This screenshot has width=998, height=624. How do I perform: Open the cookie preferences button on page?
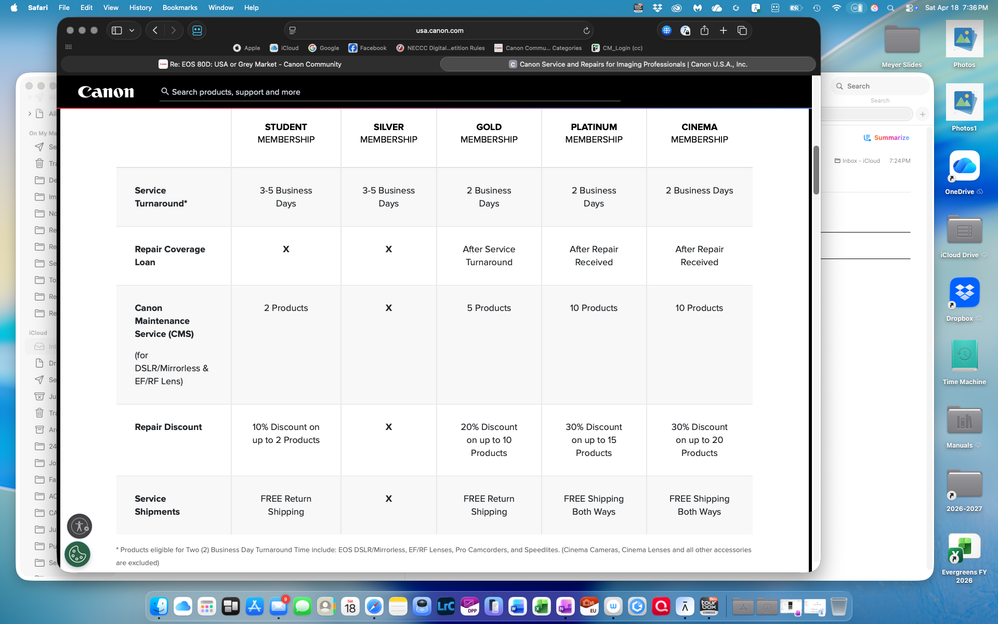tap(78, 554)
